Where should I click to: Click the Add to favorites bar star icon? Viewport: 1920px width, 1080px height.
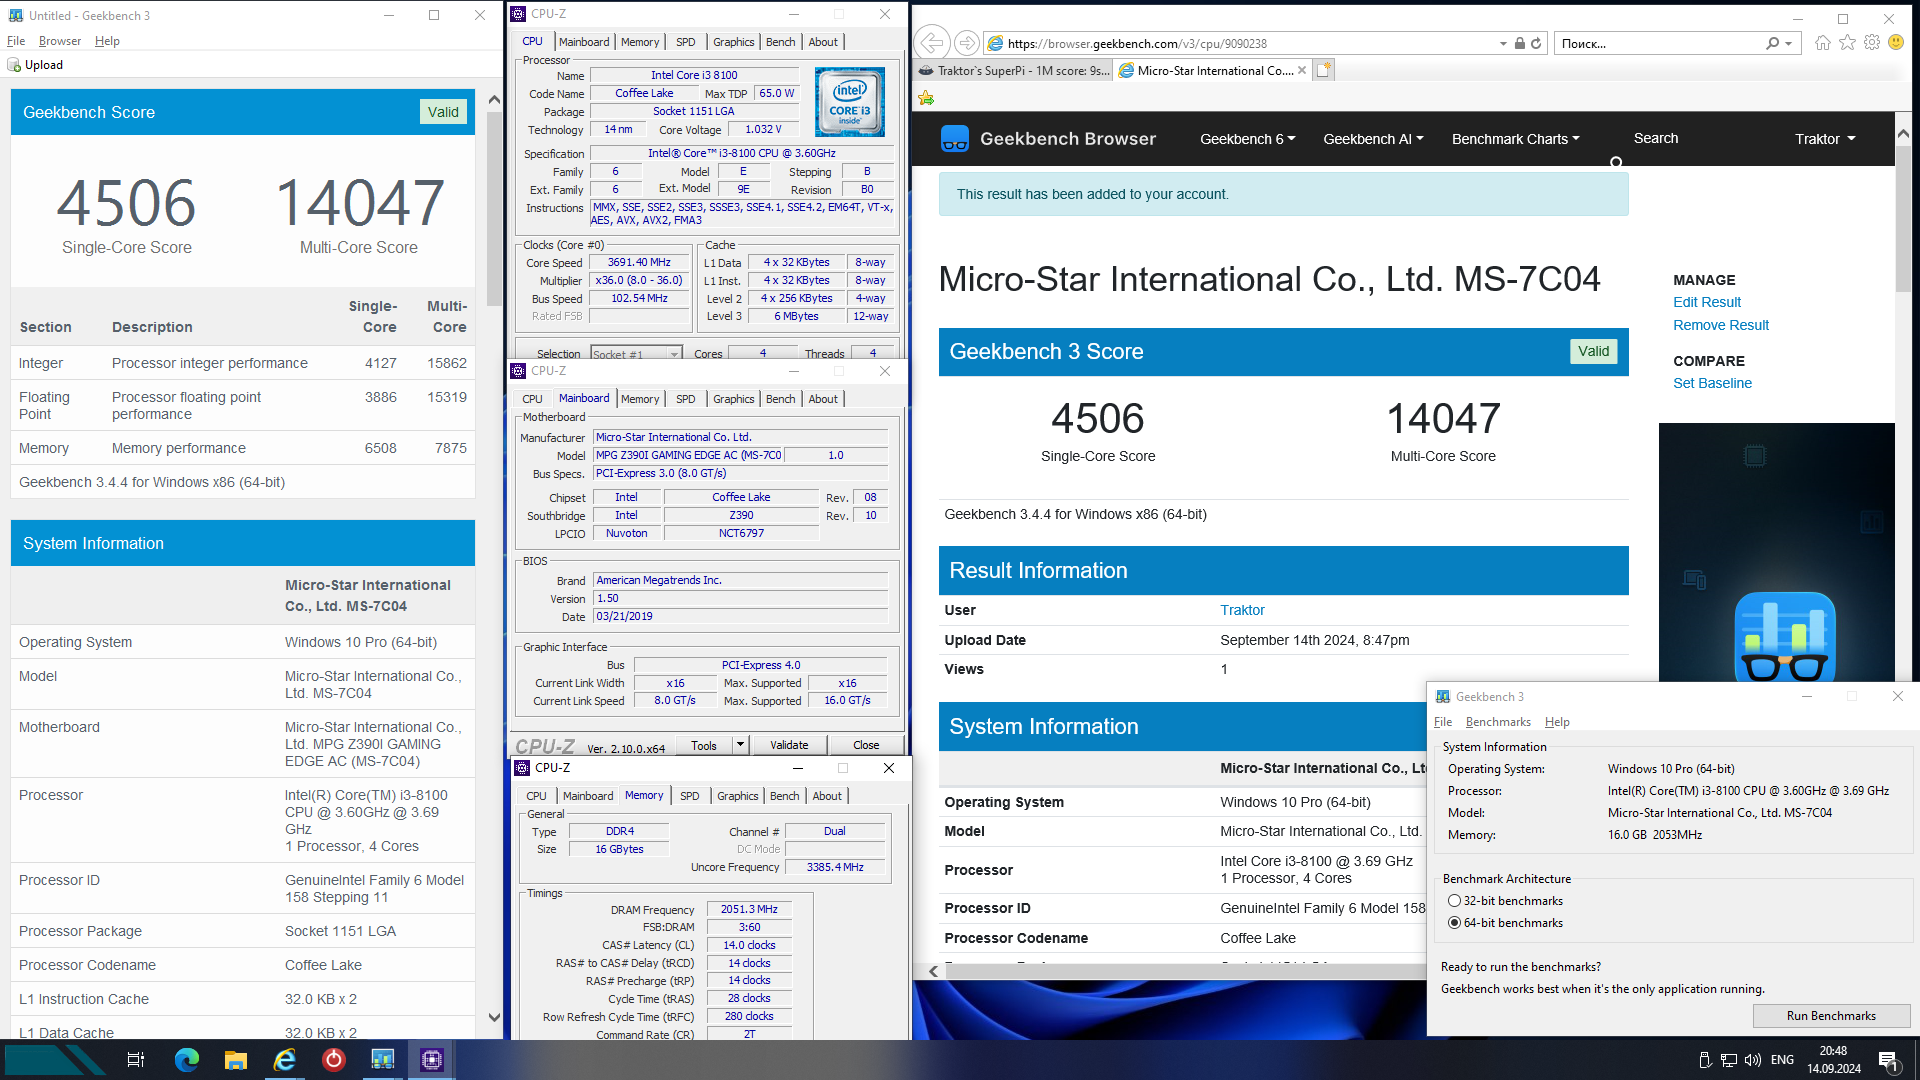coord(926,98)
